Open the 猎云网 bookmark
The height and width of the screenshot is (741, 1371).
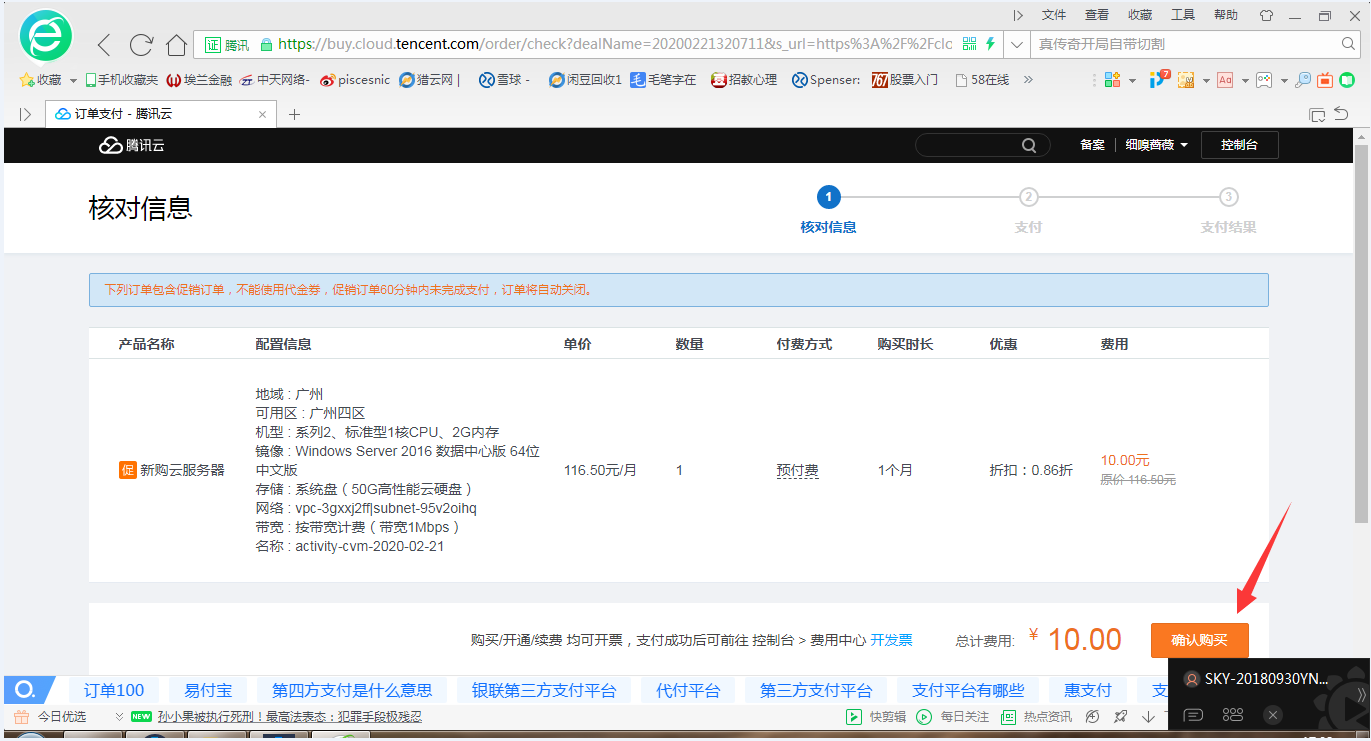pyautogui.click(x=428, y=80)
